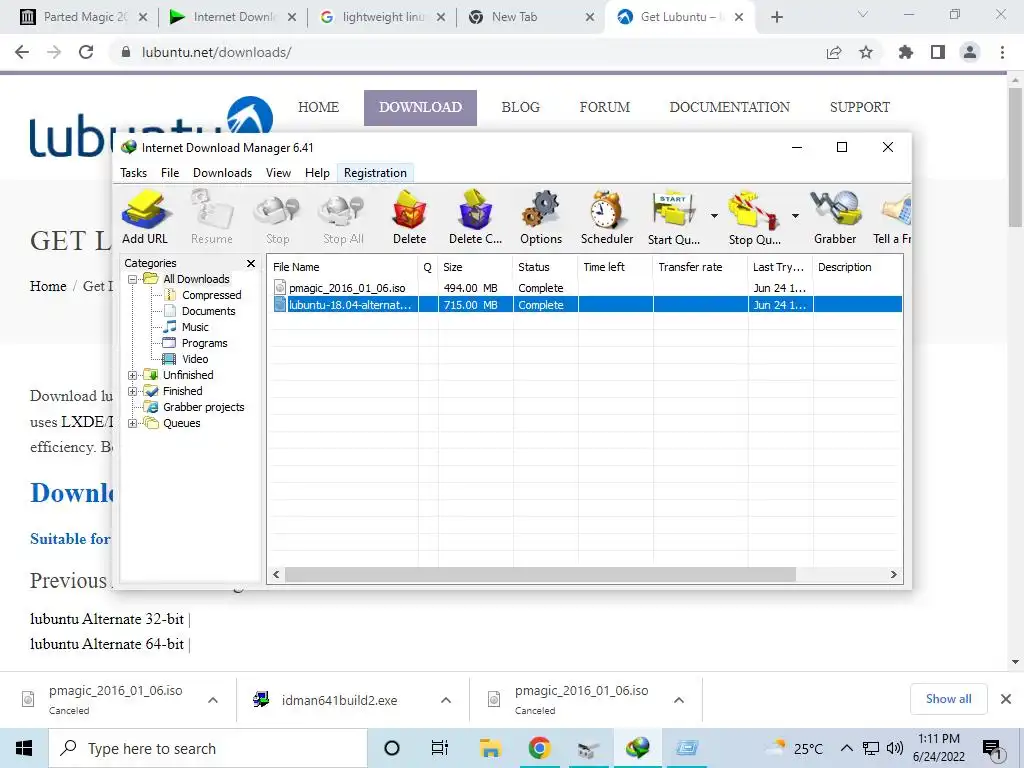Select the Music category

click(195, 327)
